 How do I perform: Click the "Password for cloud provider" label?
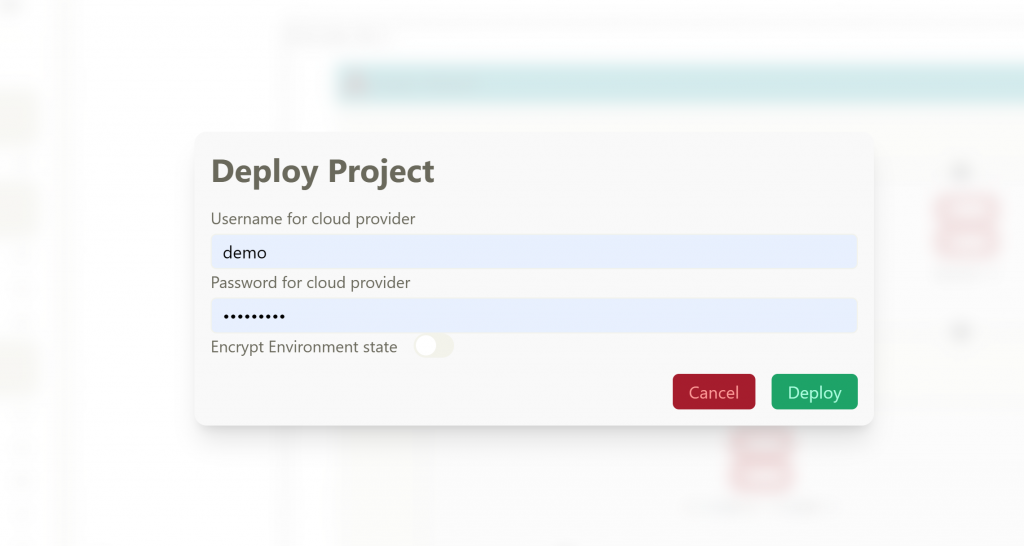coord(310,283)
